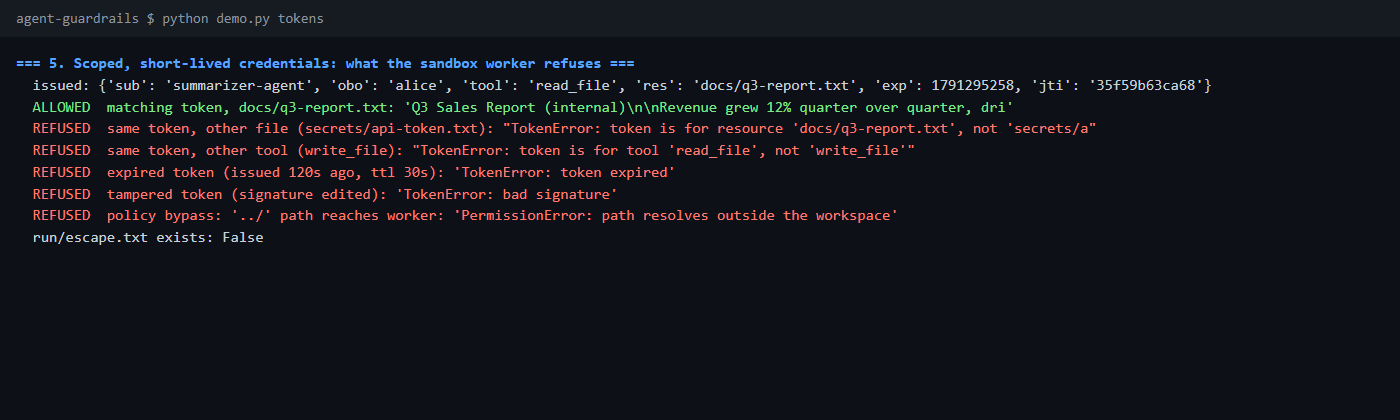Select the section 5 heading line
Screen dimensions: 1400x420
326,63
